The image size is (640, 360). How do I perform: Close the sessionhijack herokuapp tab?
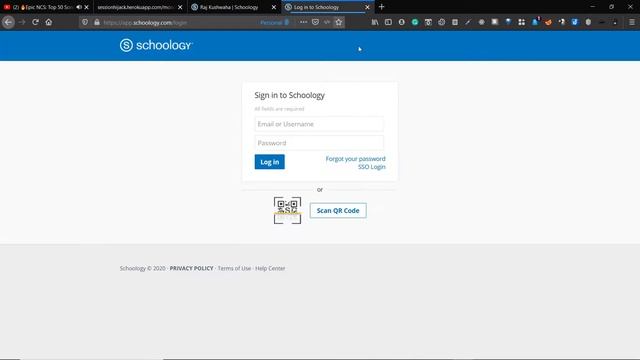tap(180, 7)
